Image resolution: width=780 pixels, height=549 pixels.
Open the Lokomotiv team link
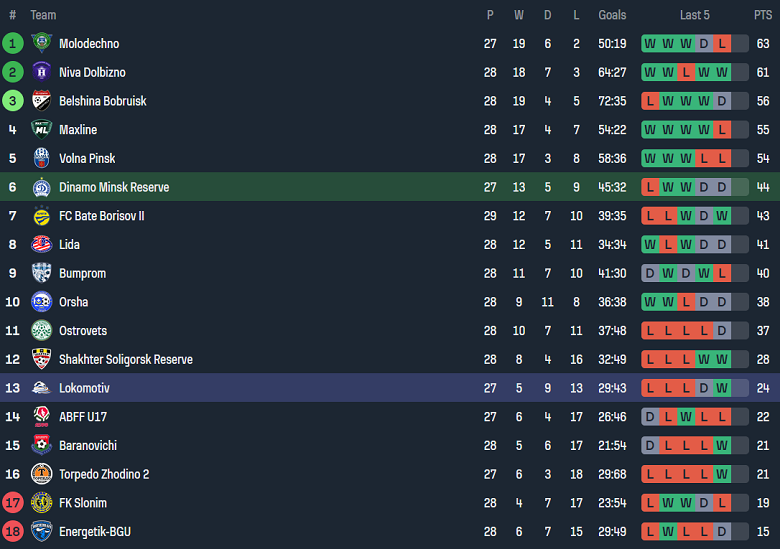click(84, 388)
